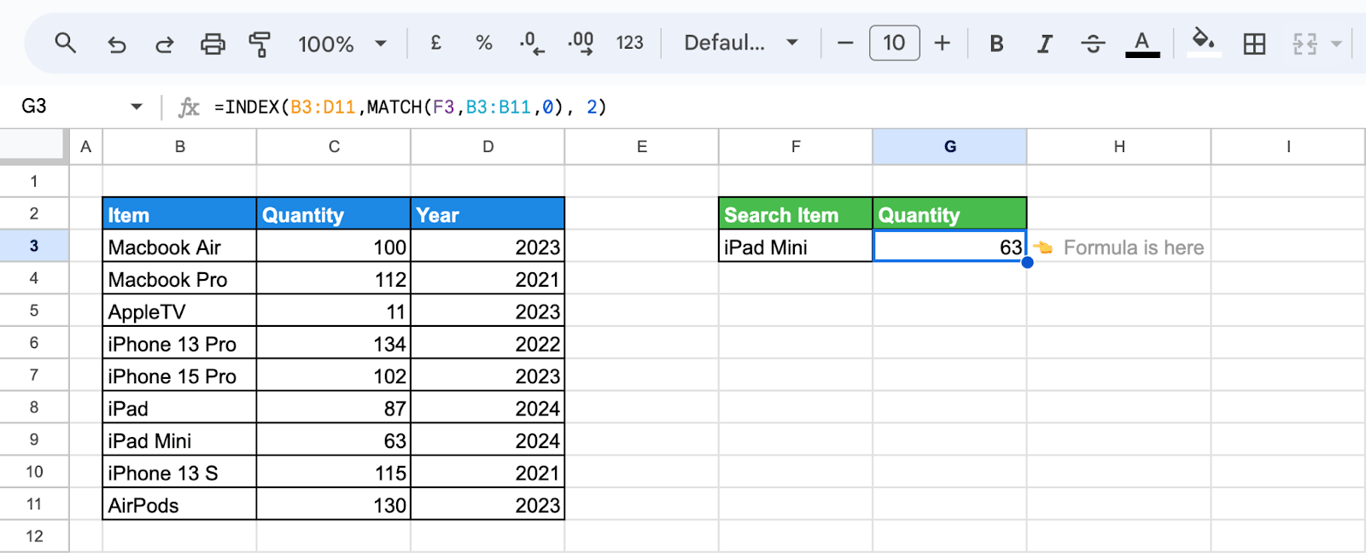Select the AirPods cell
Screen dimensions: 1366x553
(179, 504)
